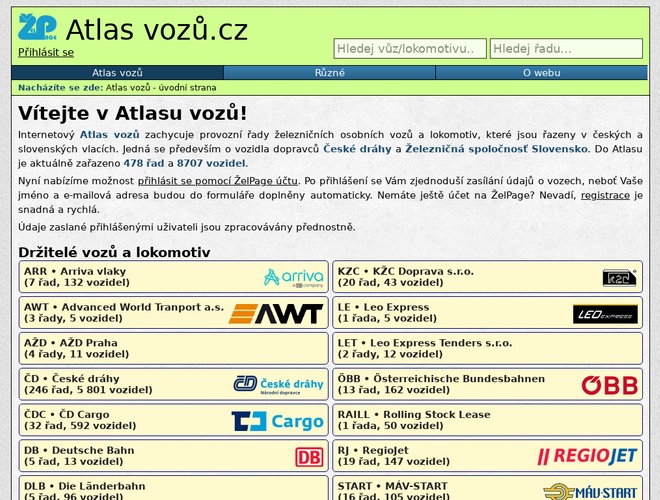Click the ÖBB logo
The image size is (660, 500).
609,385
